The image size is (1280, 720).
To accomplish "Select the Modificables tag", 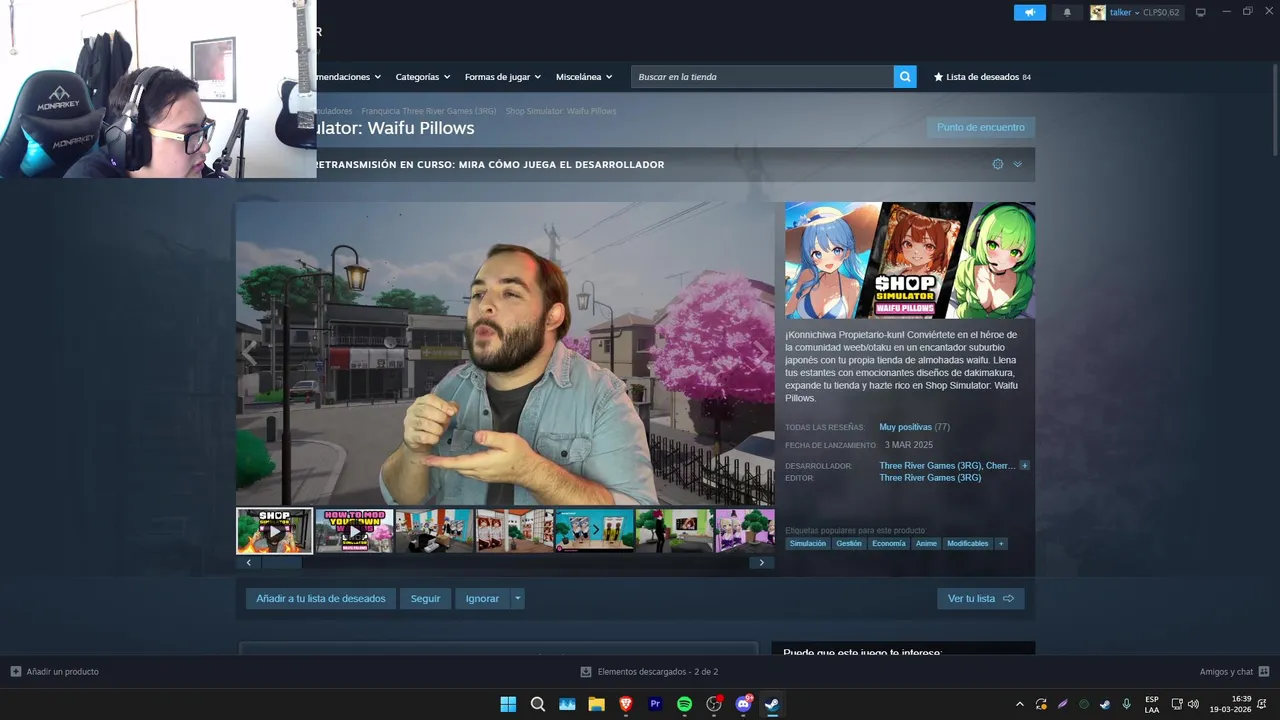I will click(967, 544).
